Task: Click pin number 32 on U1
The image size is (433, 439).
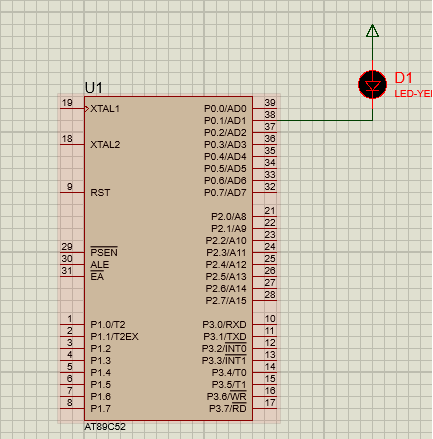Action: pyautogui.click(x=270, y=187)
